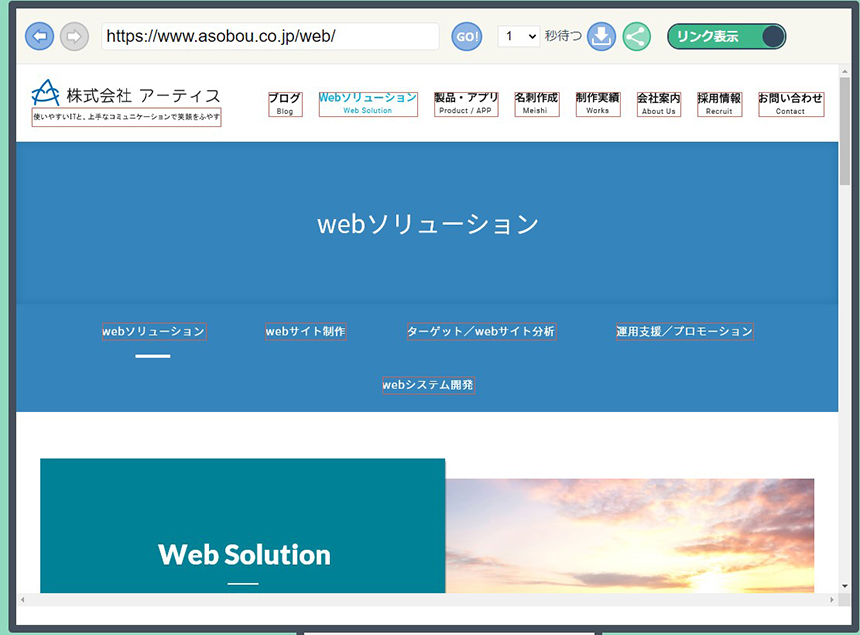Select the webソリューション sub-navigation link
Image resolution: width=860 pixels, height=635 pixels.
click(154, 331)
